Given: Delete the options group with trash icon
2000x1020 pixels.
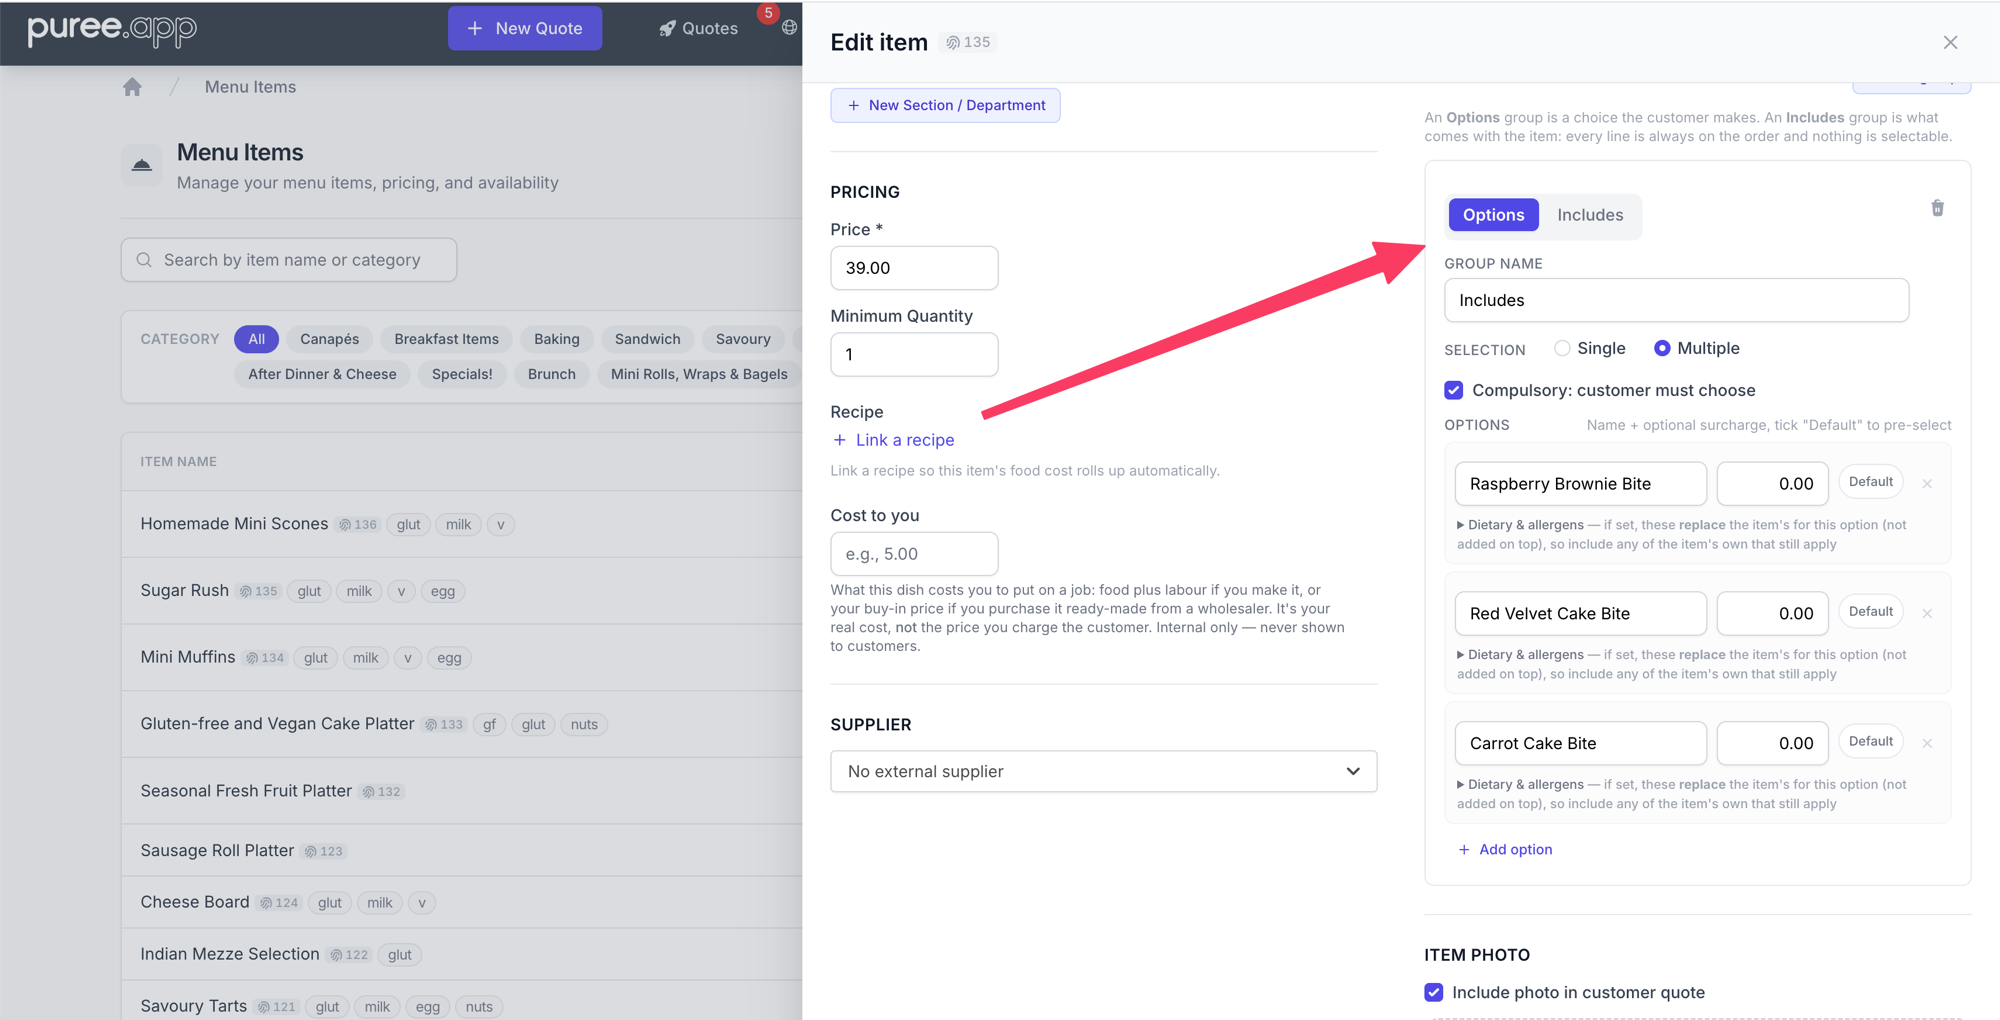Looking at the screenshot, I should [x=1937, y=208].
